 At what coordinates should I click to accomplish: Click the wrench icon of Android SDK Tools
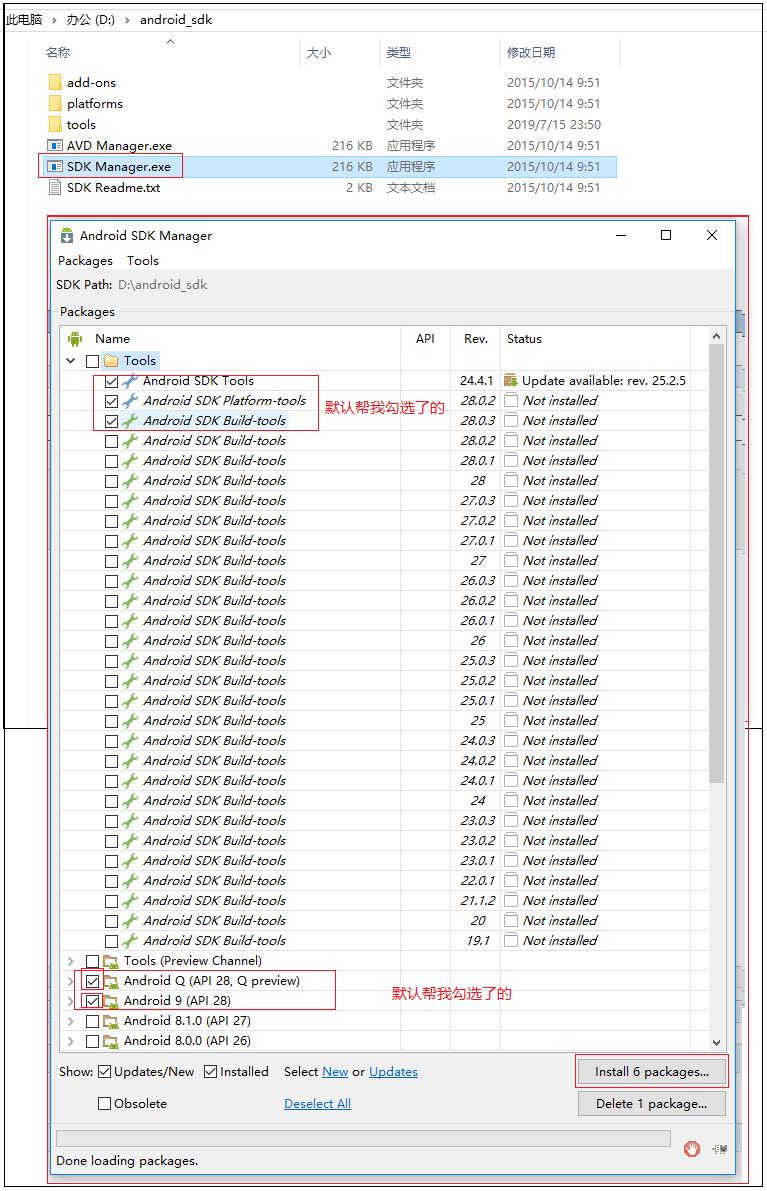[x=130, y=381]
